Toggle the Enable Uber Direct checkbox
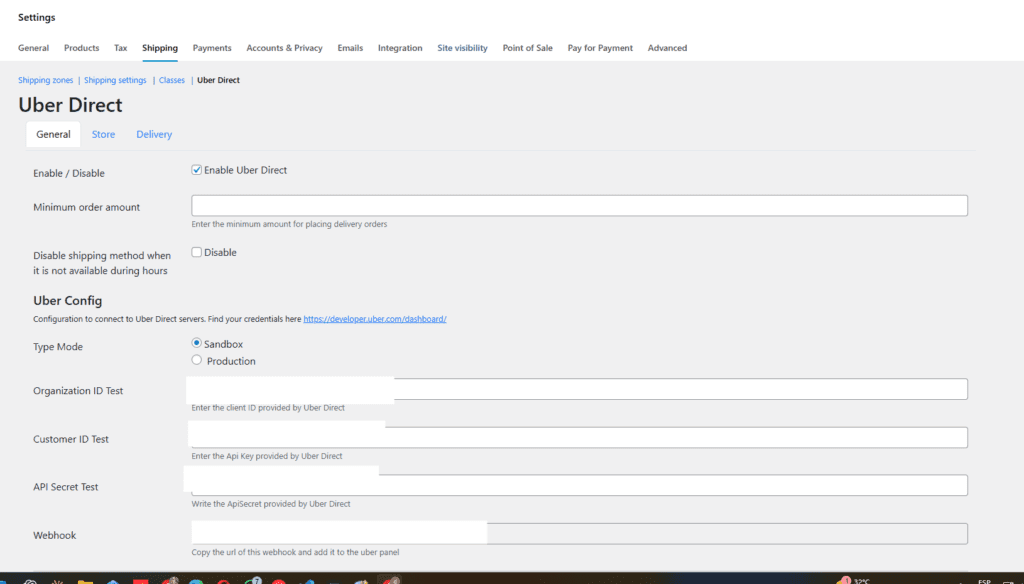The width and height of the screenshot is (1024, 584). click(x=197, y=170)
